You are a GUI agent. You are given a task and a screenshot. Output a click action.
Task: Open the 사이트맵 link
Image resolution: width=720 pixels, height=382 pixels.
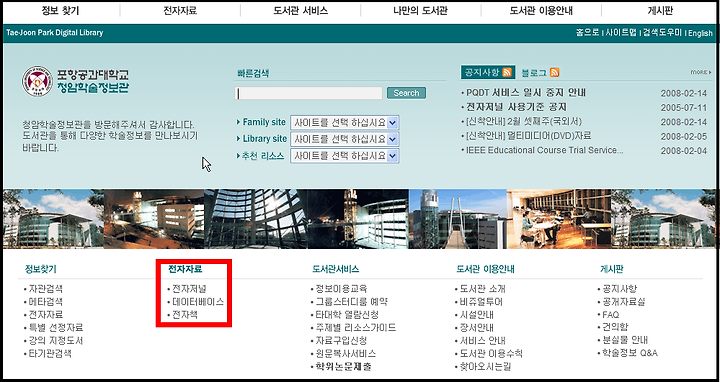(621, 33)
